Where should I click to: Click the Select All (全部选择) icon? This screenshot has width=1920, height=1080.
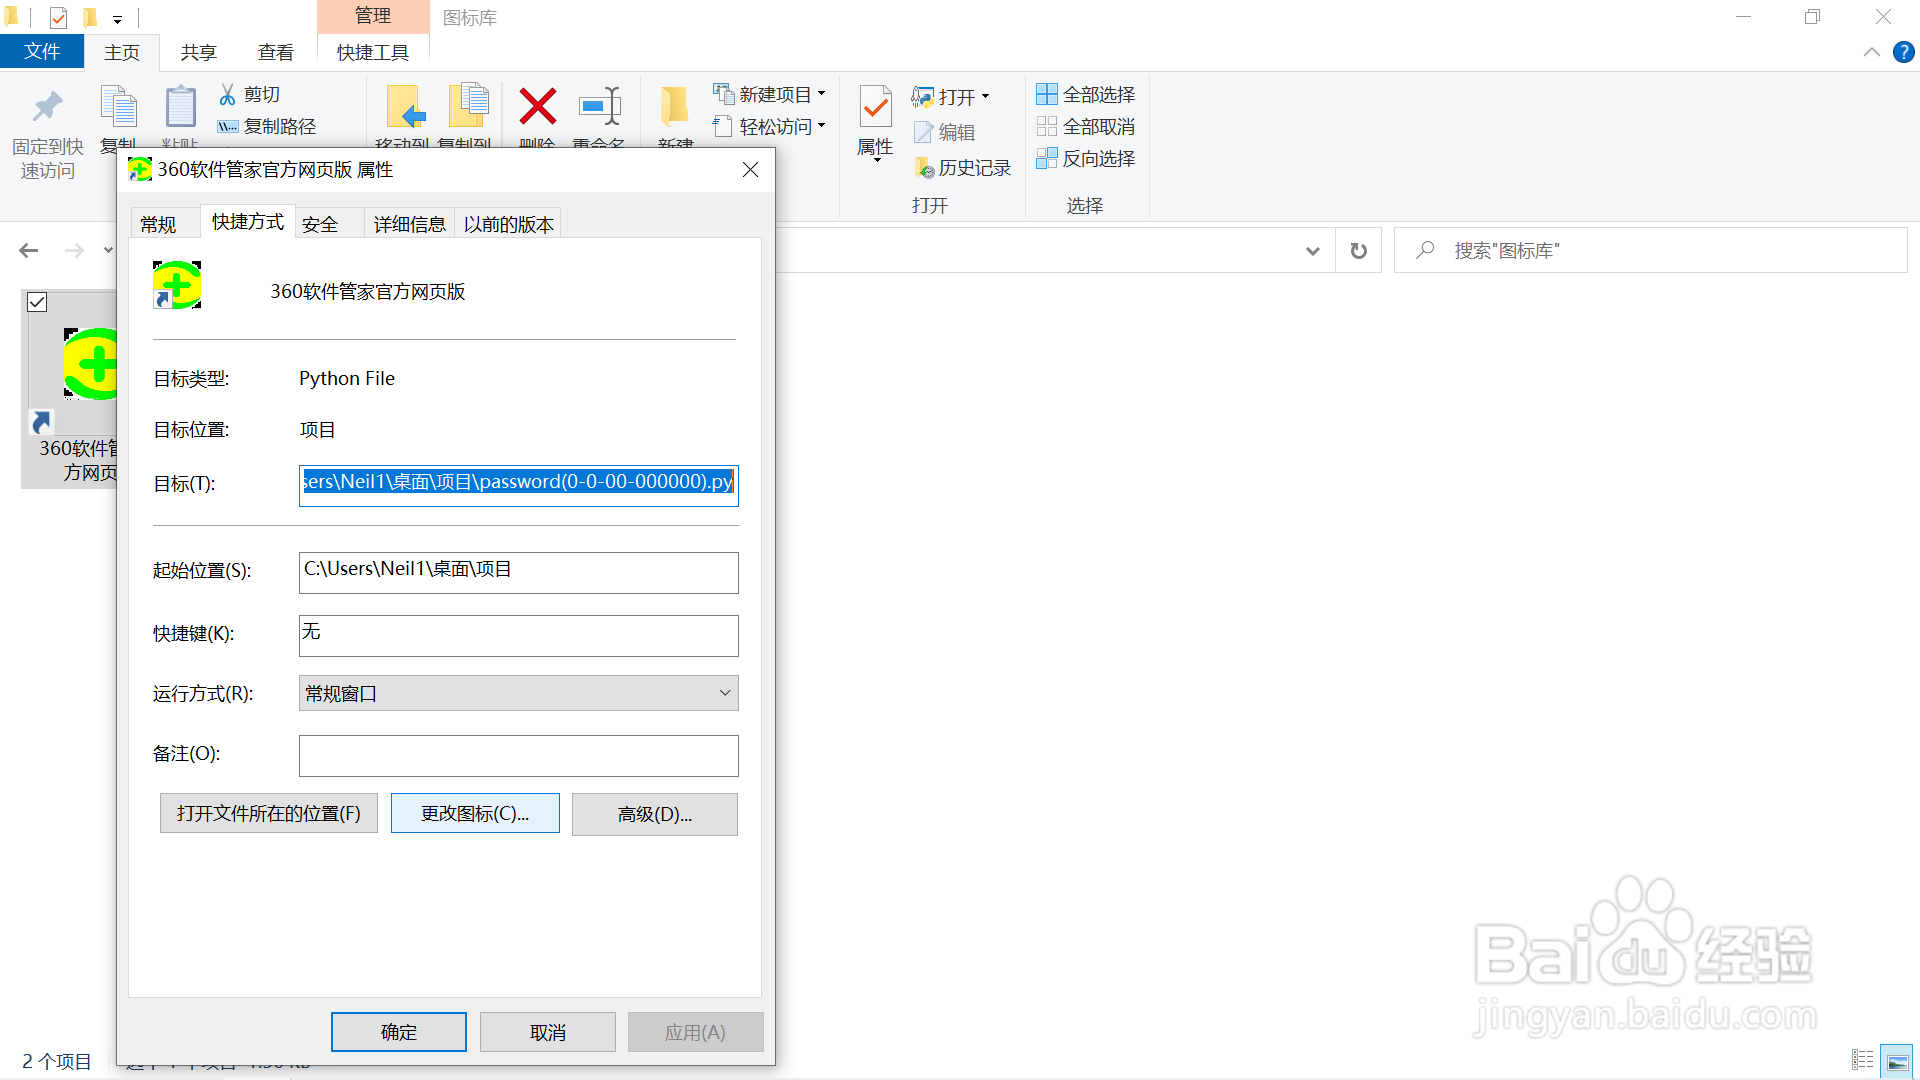click(x=1047, y=93)
